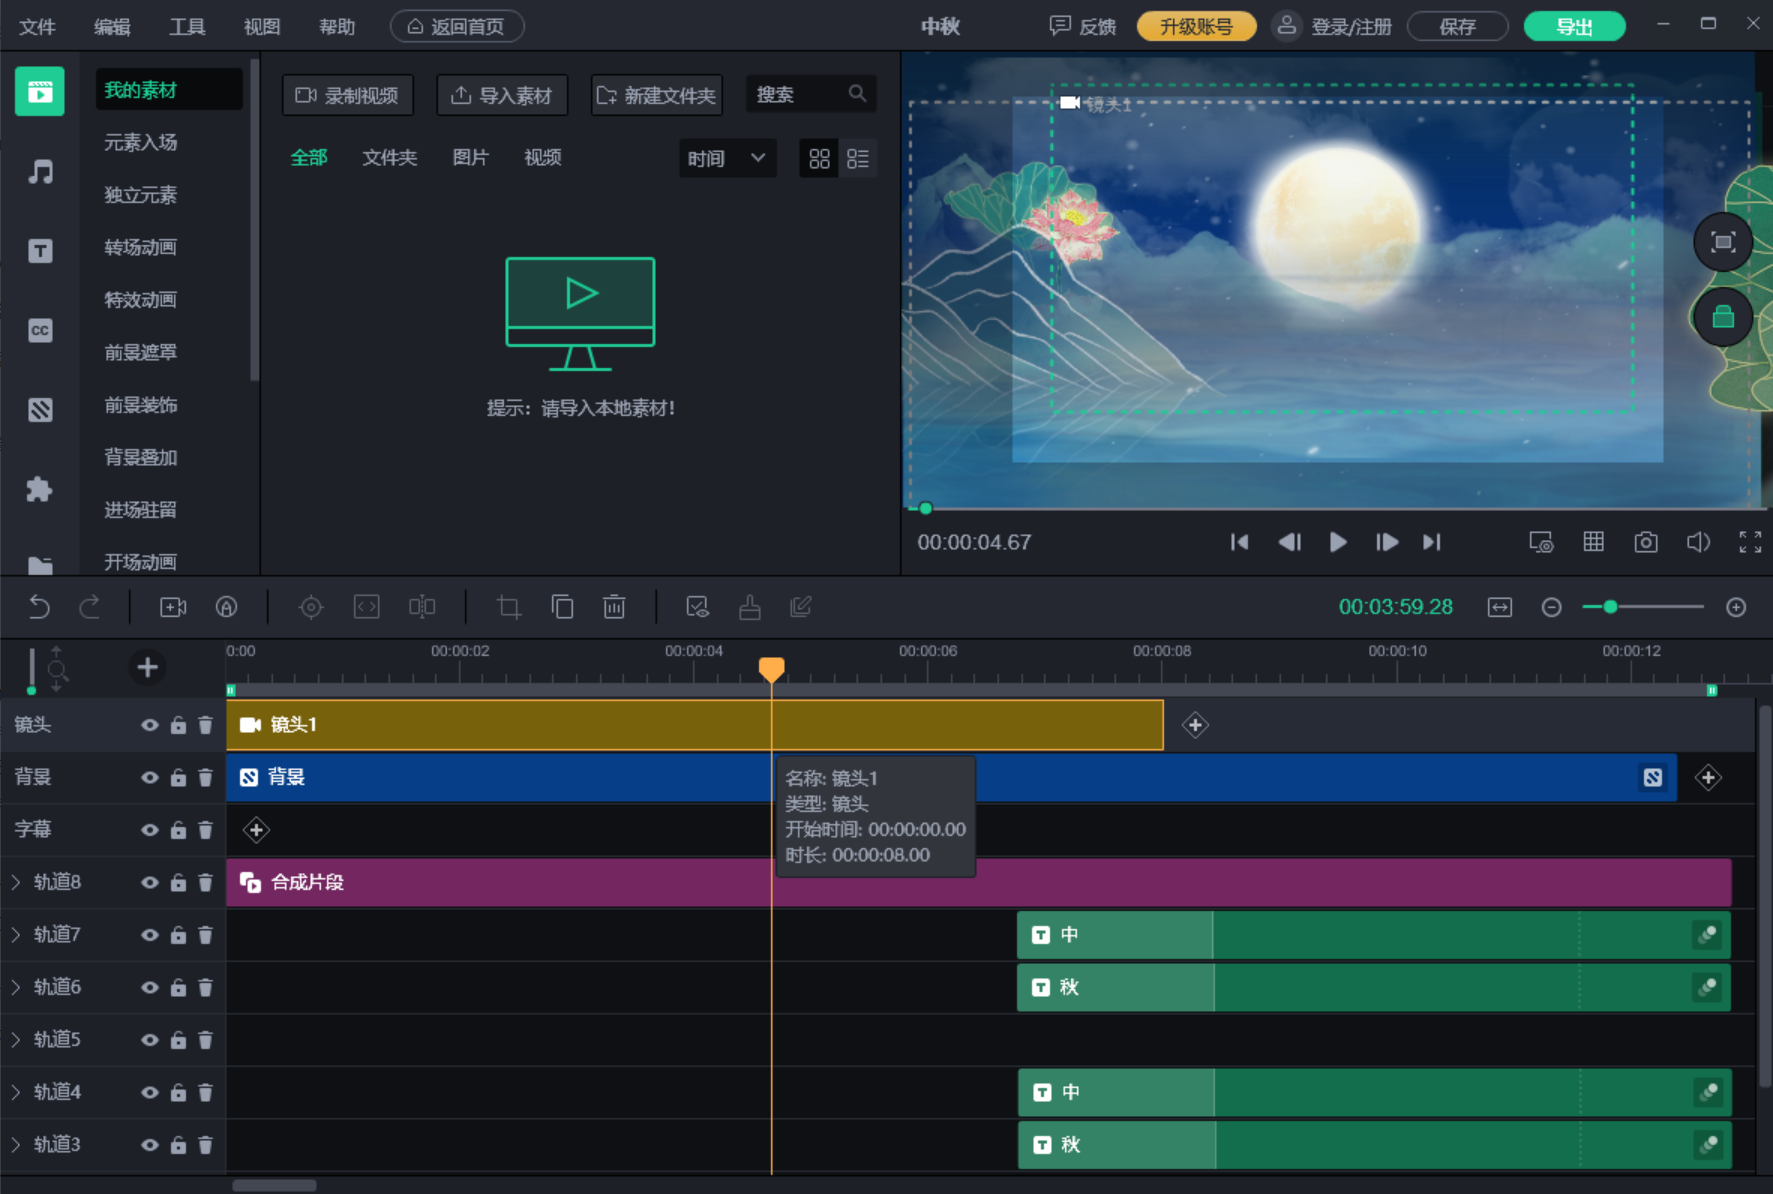This screenshot has height=1194, width=1773.
Task: Switch to the 视频 filter tab
Action: [x=543, y=157]
